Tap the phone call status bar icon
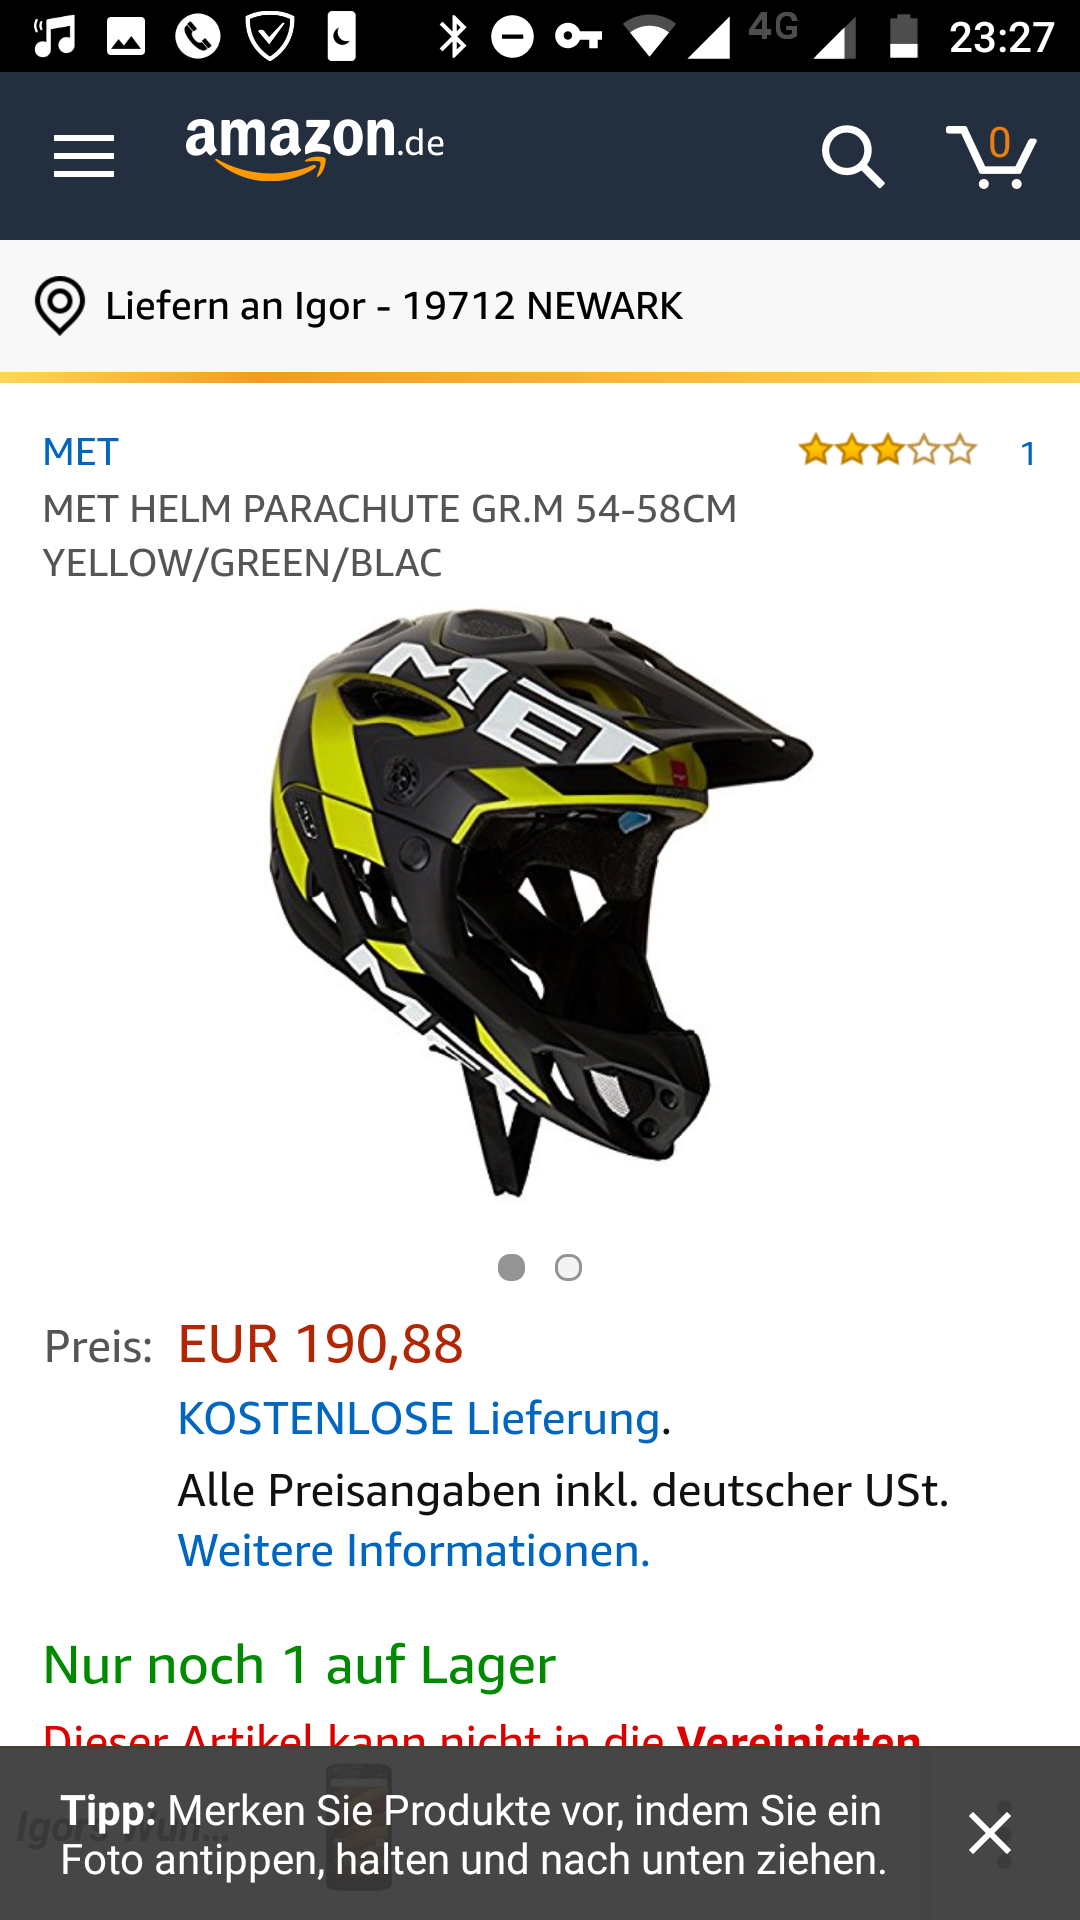This screenshot has height=1920, width=1080. coord(198,37)
